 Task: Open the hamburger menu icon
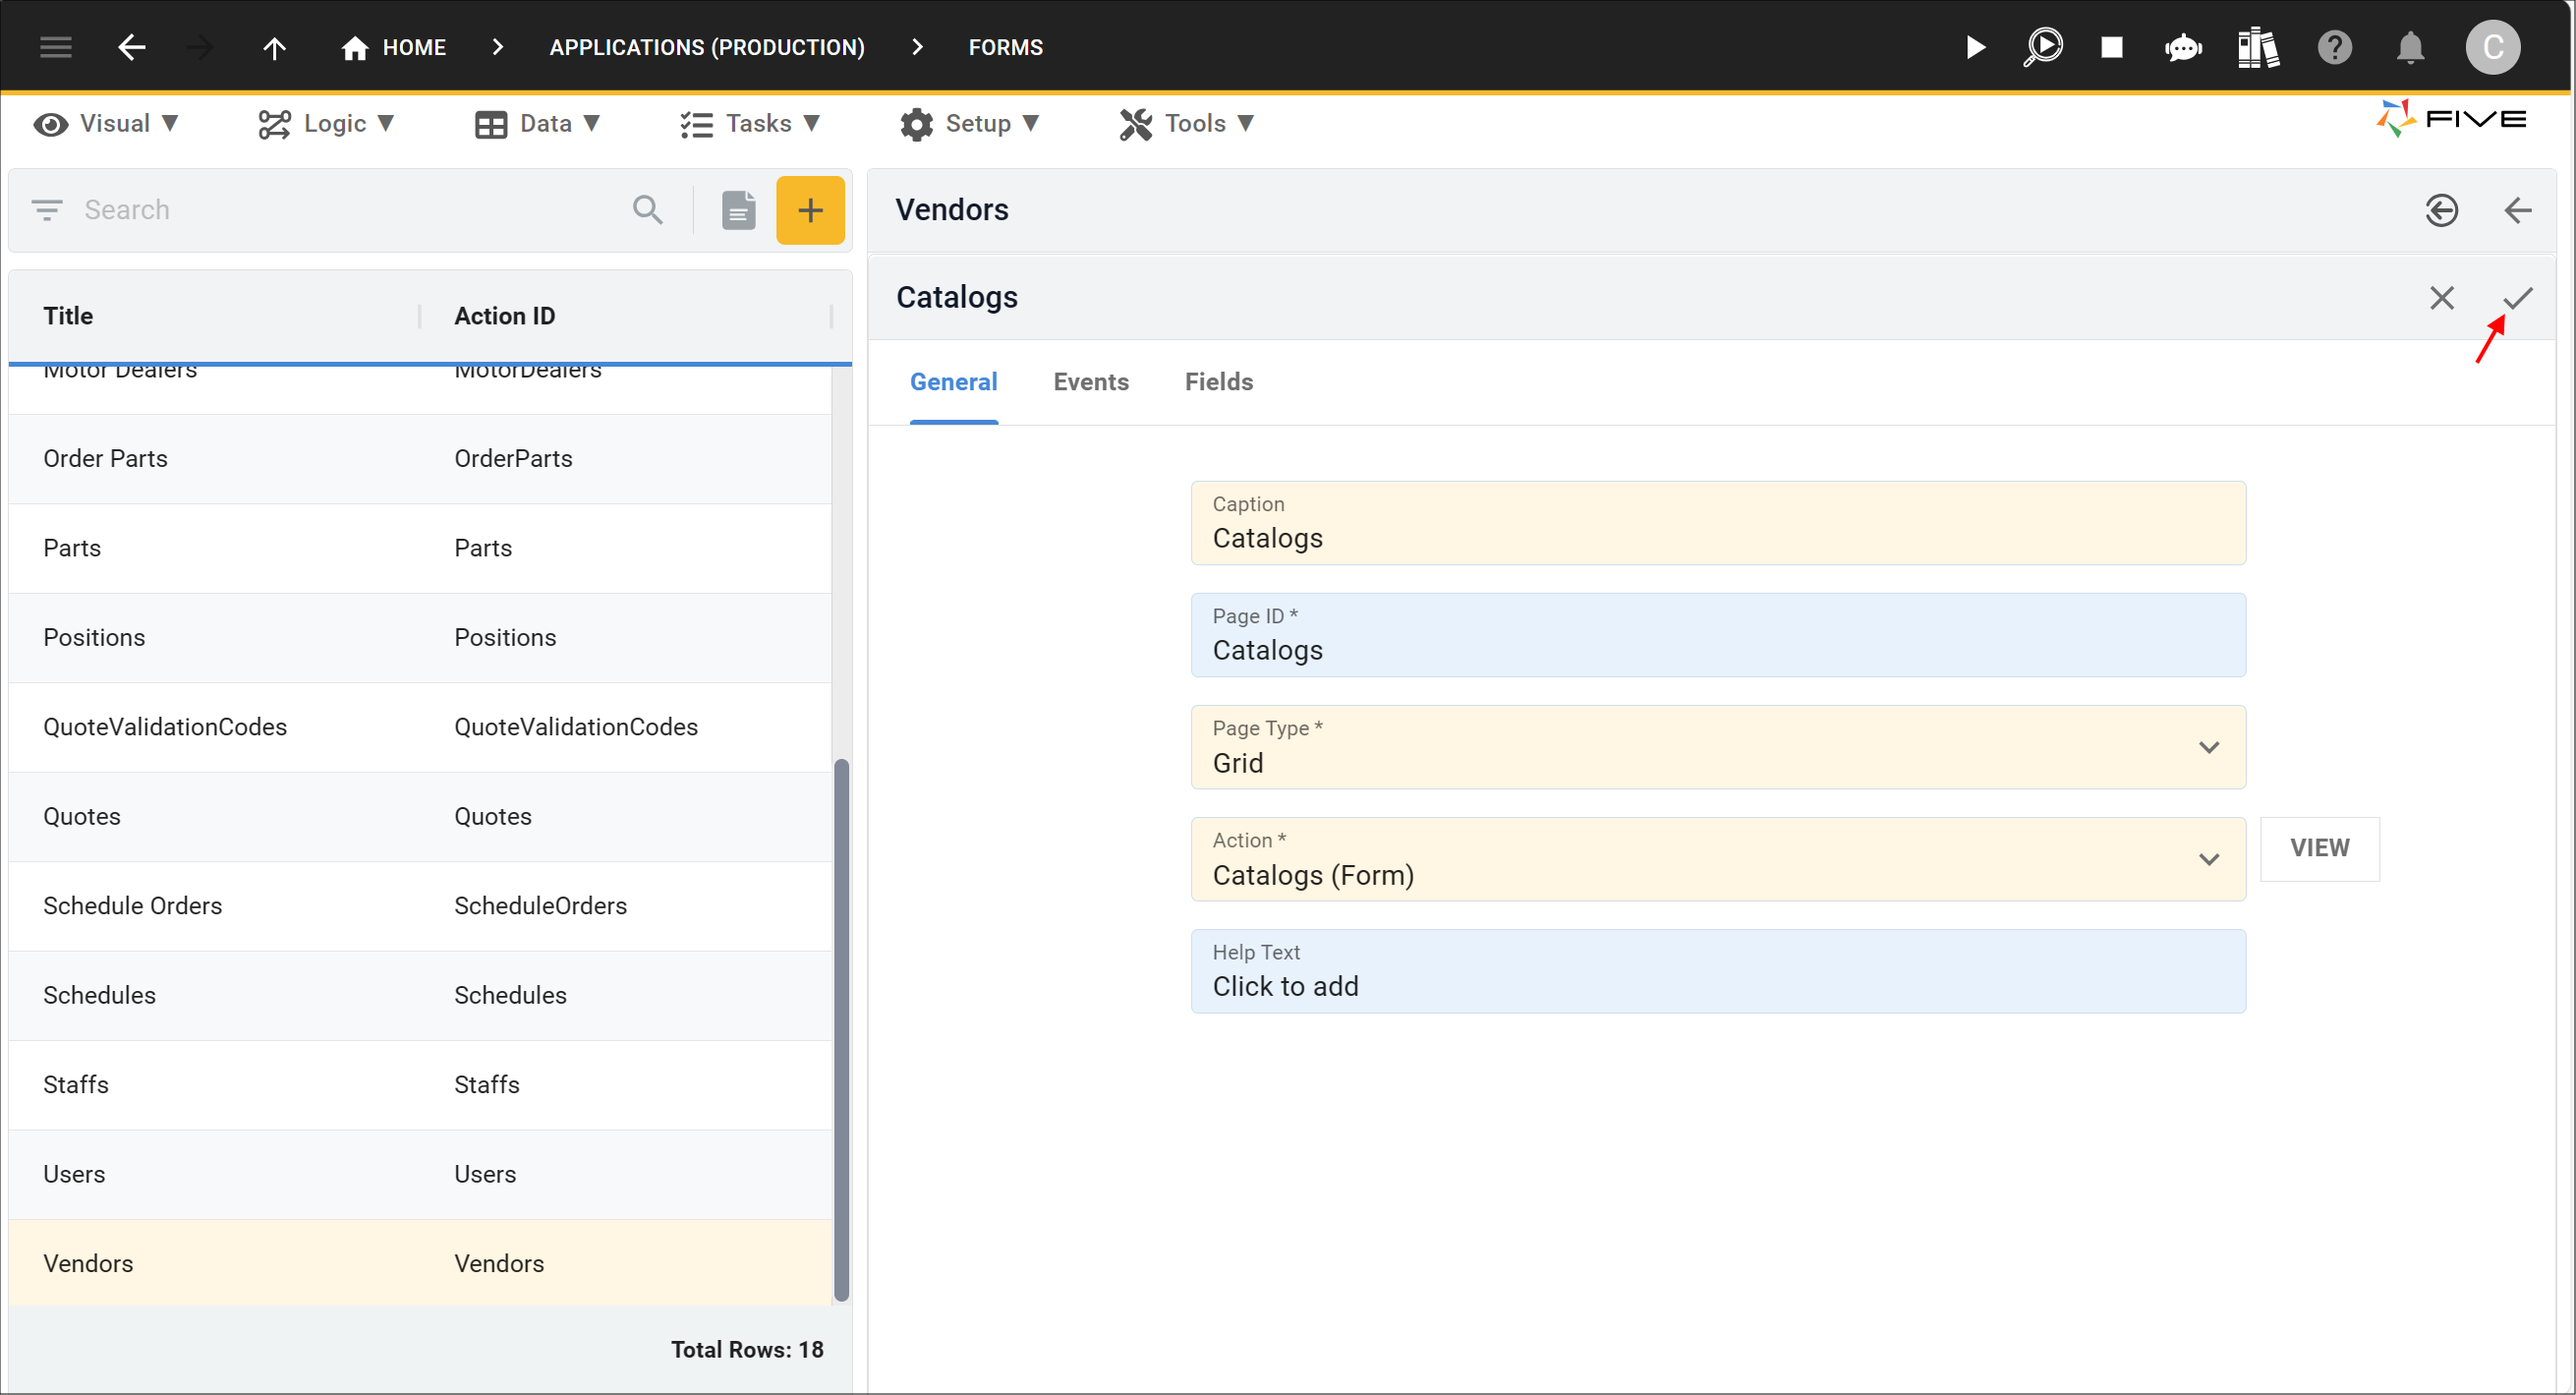click(x=55, y=47)
